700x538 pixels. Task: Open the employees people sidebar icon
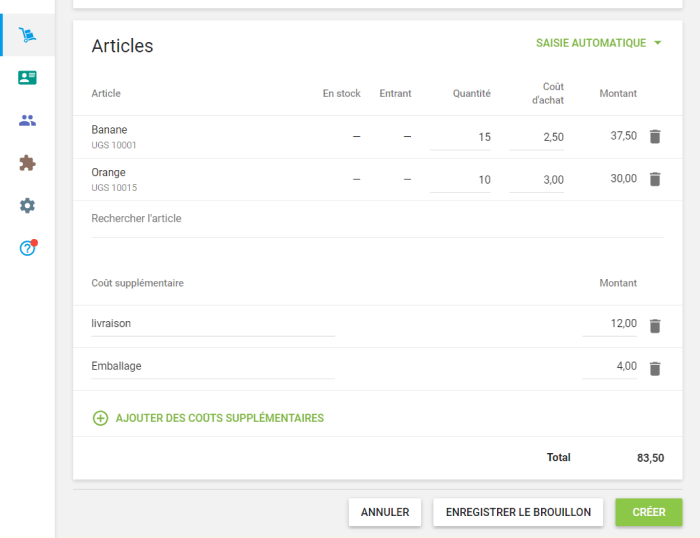click(27, 120)
